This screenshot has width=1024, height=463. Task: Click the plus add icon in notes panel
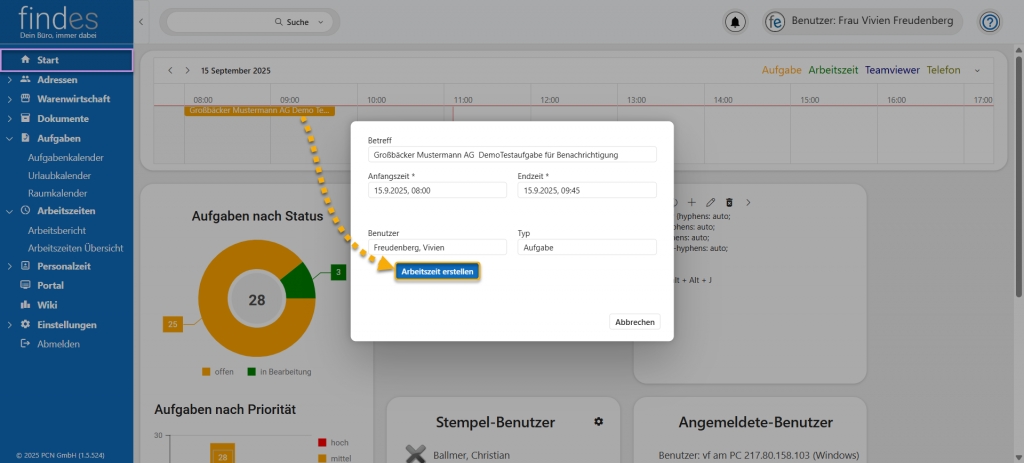[691, 202]
